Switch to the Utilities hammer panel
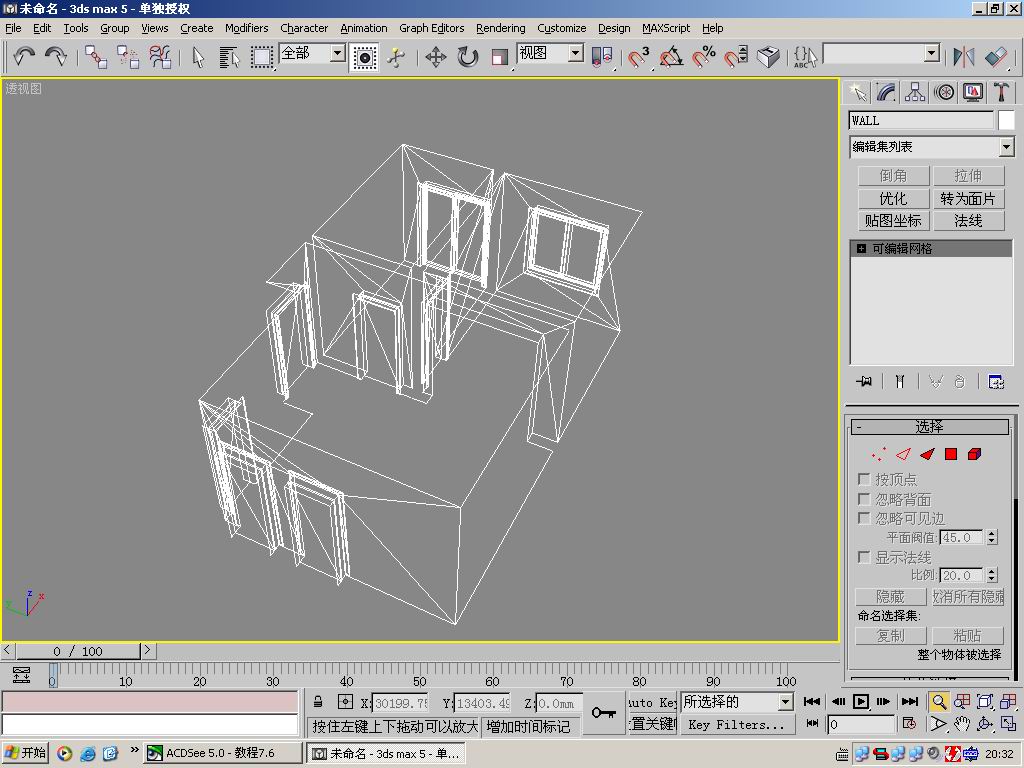Image resolution: width=1024 pixels, height=768 pixels. click(1001, 92)
